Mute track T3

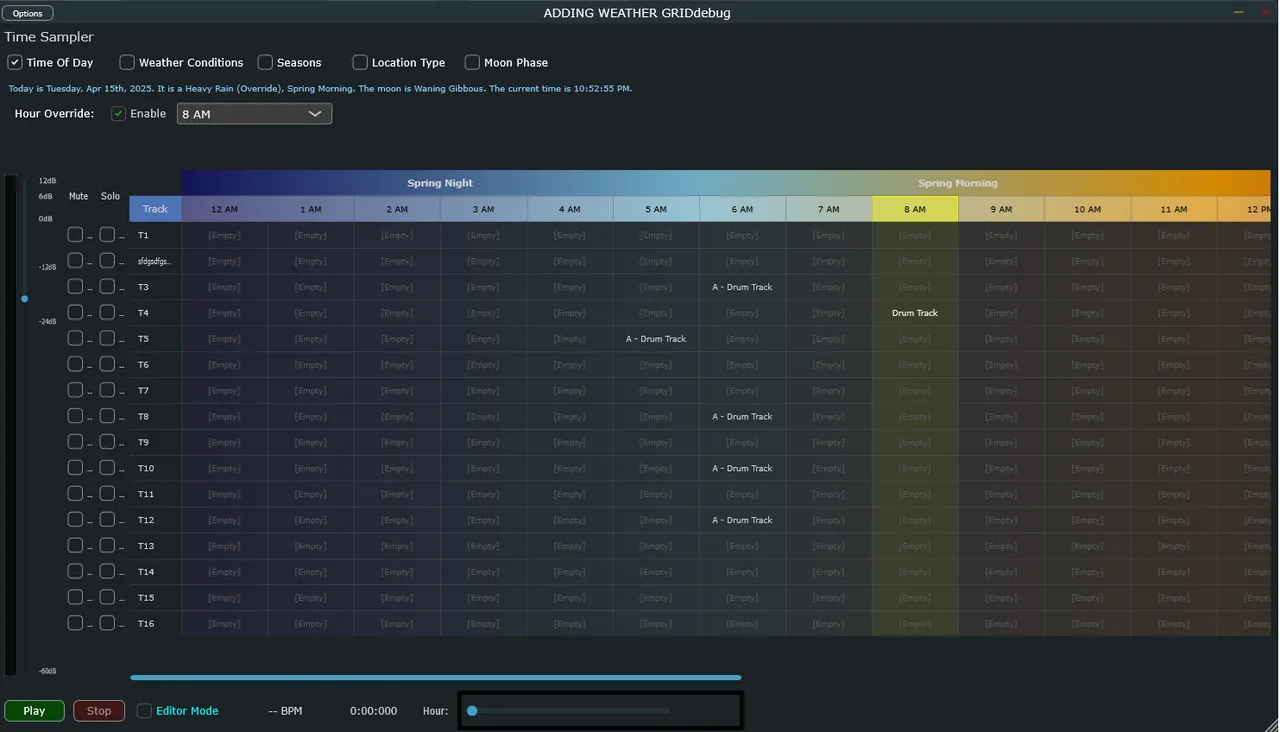75,287
